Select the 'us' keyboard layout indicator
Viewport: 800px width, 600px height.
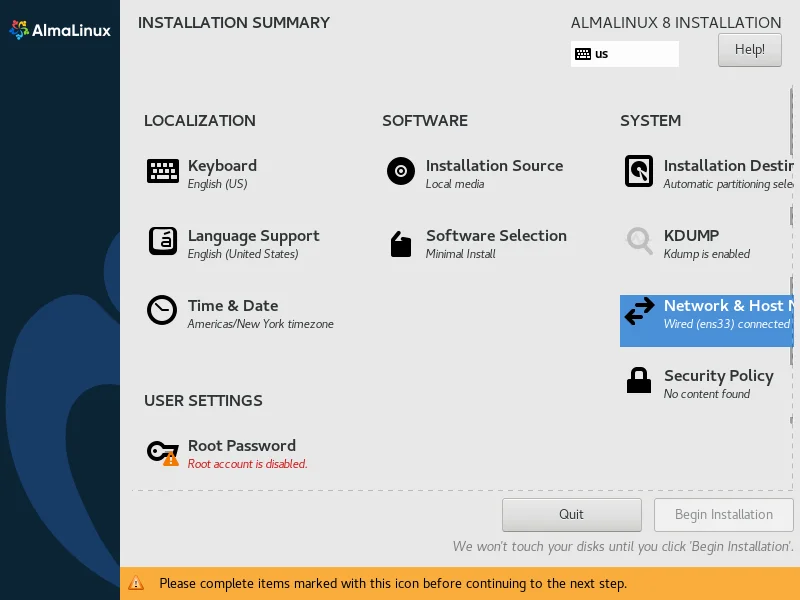click(x=624, y=54)
